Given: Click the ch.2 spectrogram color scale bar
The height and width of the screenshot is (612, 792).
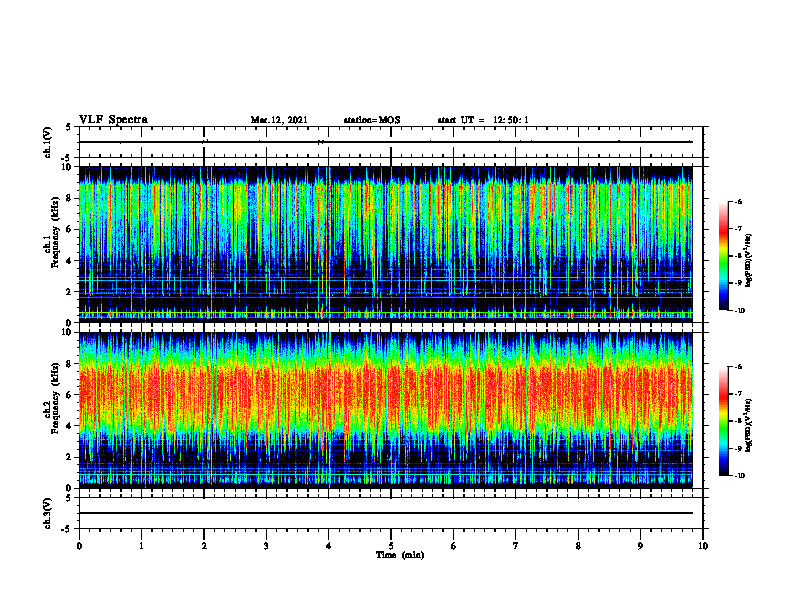Looking at the screenshot, I should (x=723, y=421).
